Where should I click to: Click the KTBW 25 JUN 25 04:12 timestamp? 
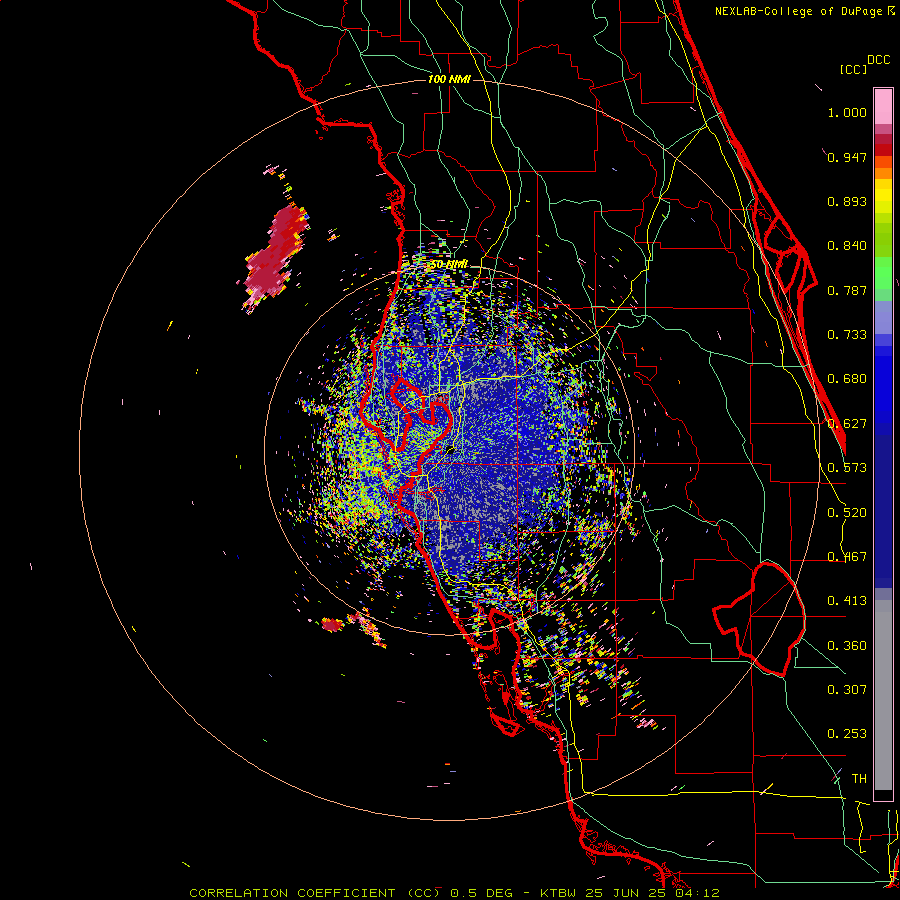point(630,893)
